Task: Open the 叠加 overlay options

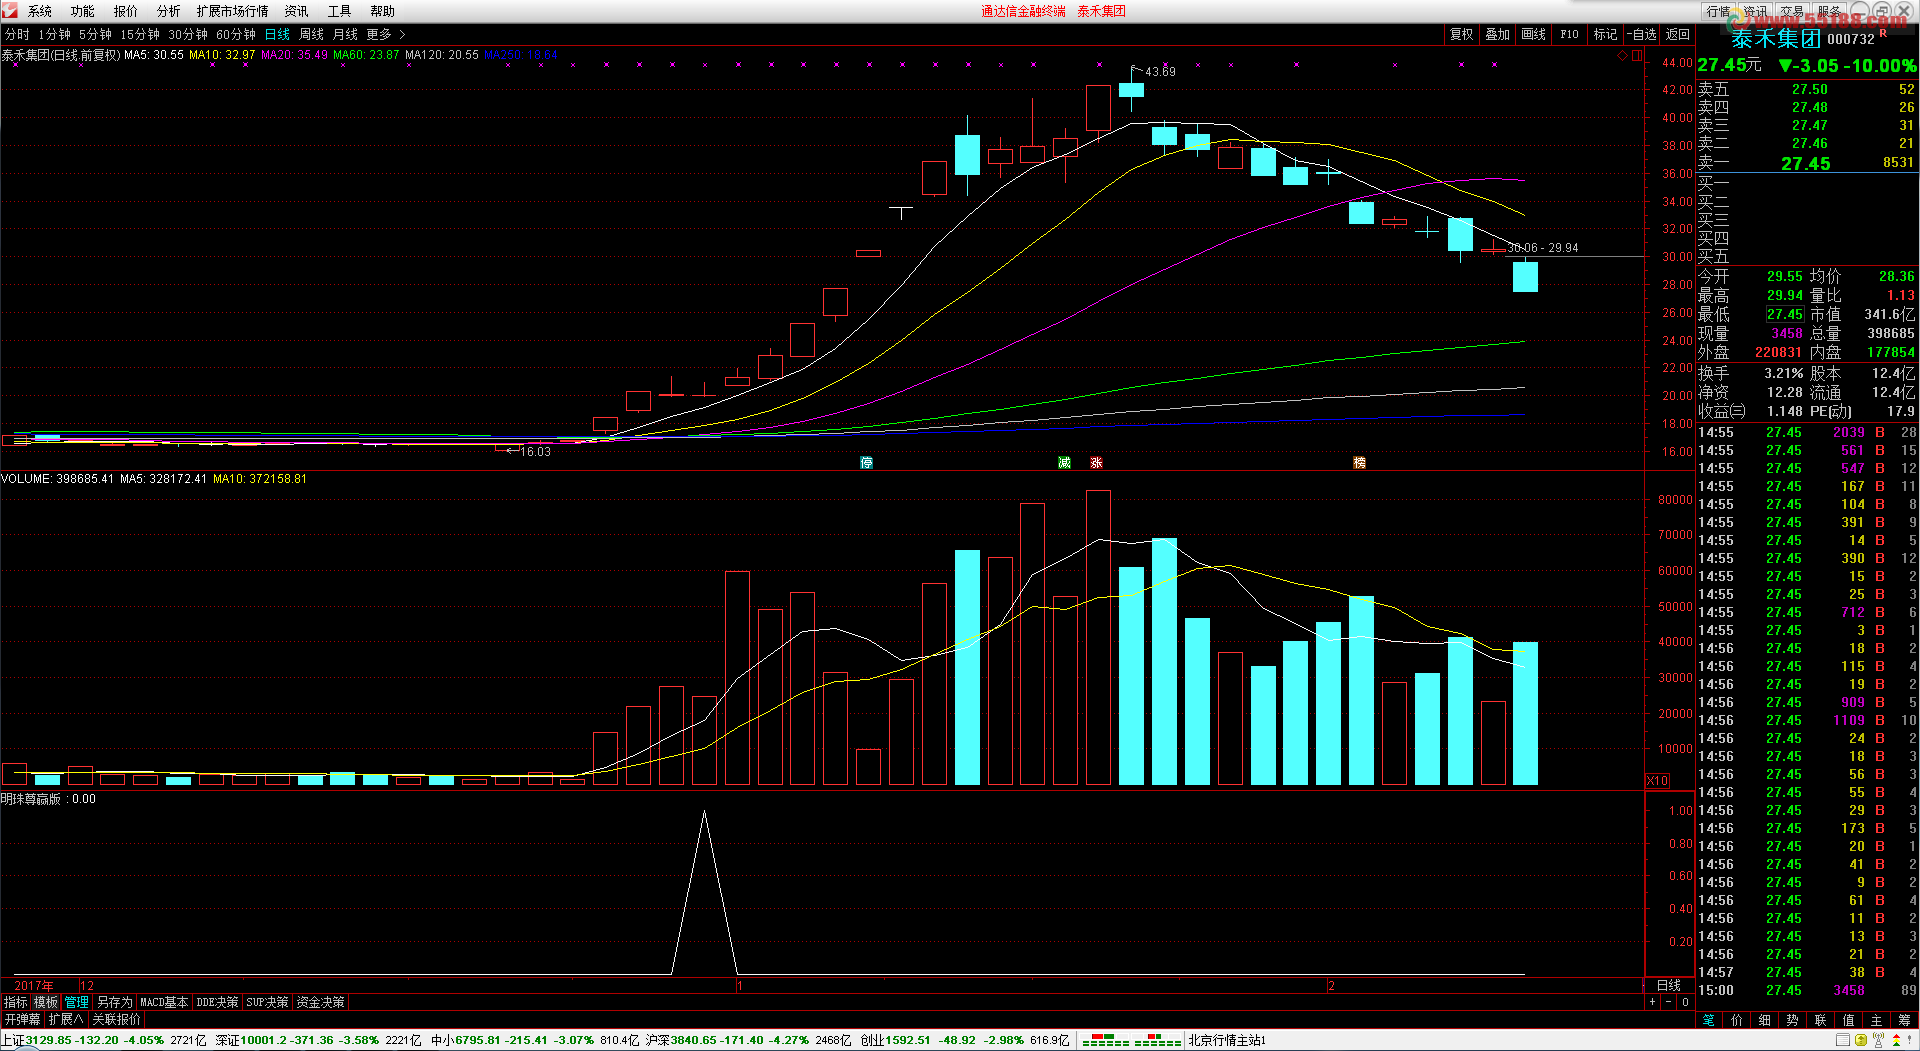Action: point(1497,34)
